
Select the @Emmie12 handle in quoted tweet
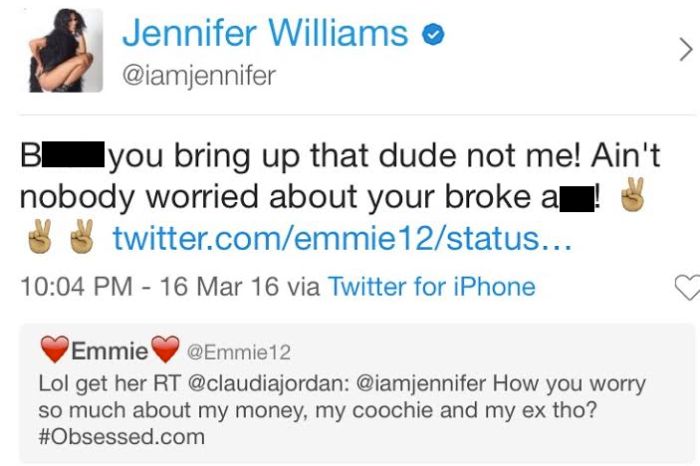[233, 353]
